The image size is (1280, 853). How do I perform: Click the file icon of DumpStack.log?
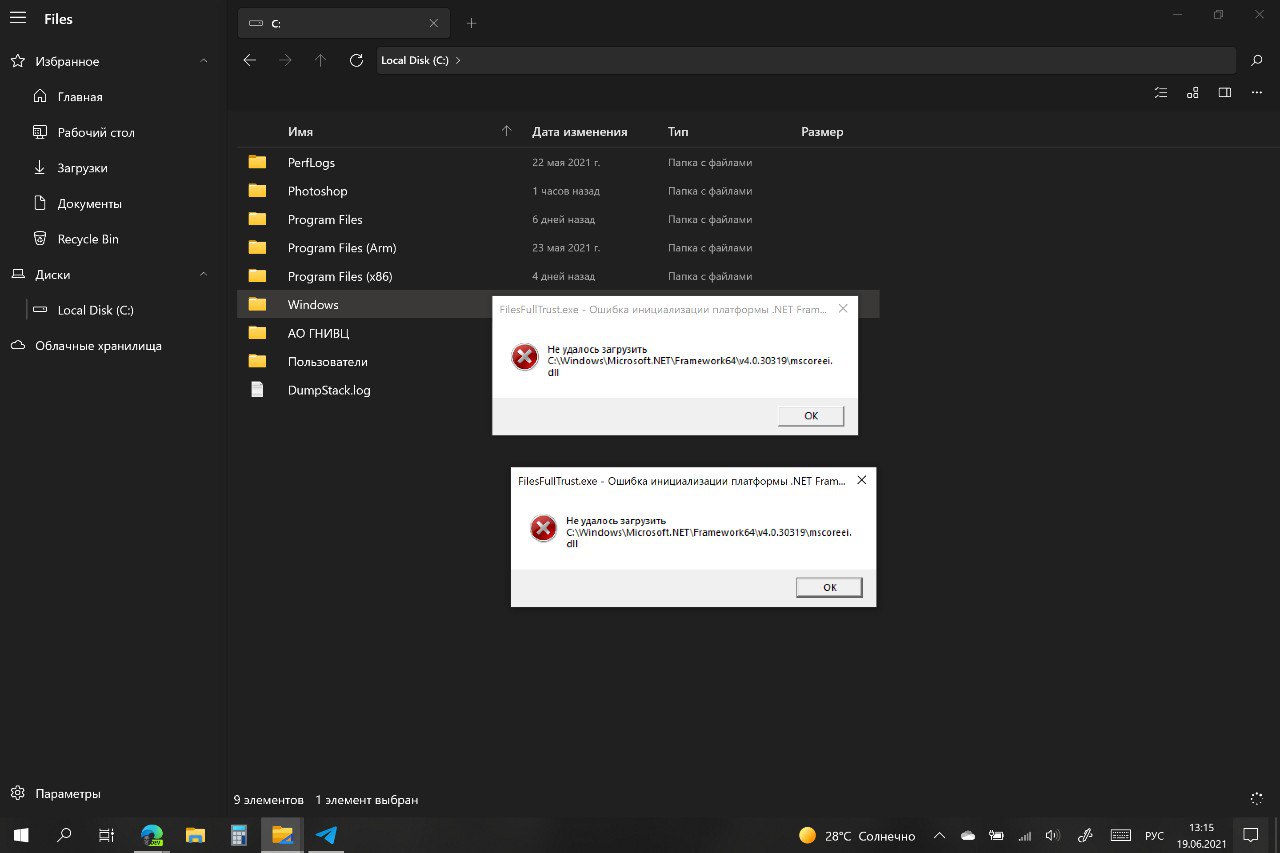257,390
